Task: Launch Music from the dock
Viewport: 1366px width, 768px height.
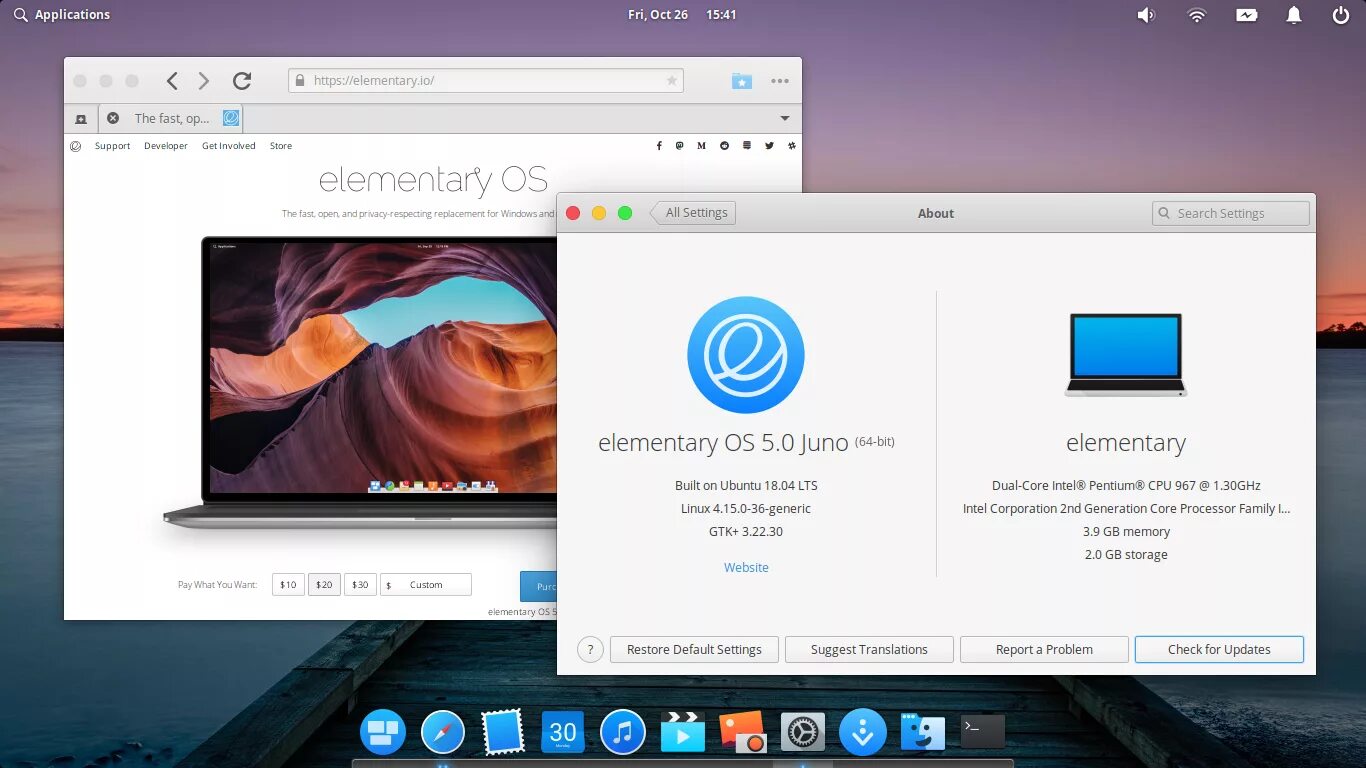Action: click(623, 732)
